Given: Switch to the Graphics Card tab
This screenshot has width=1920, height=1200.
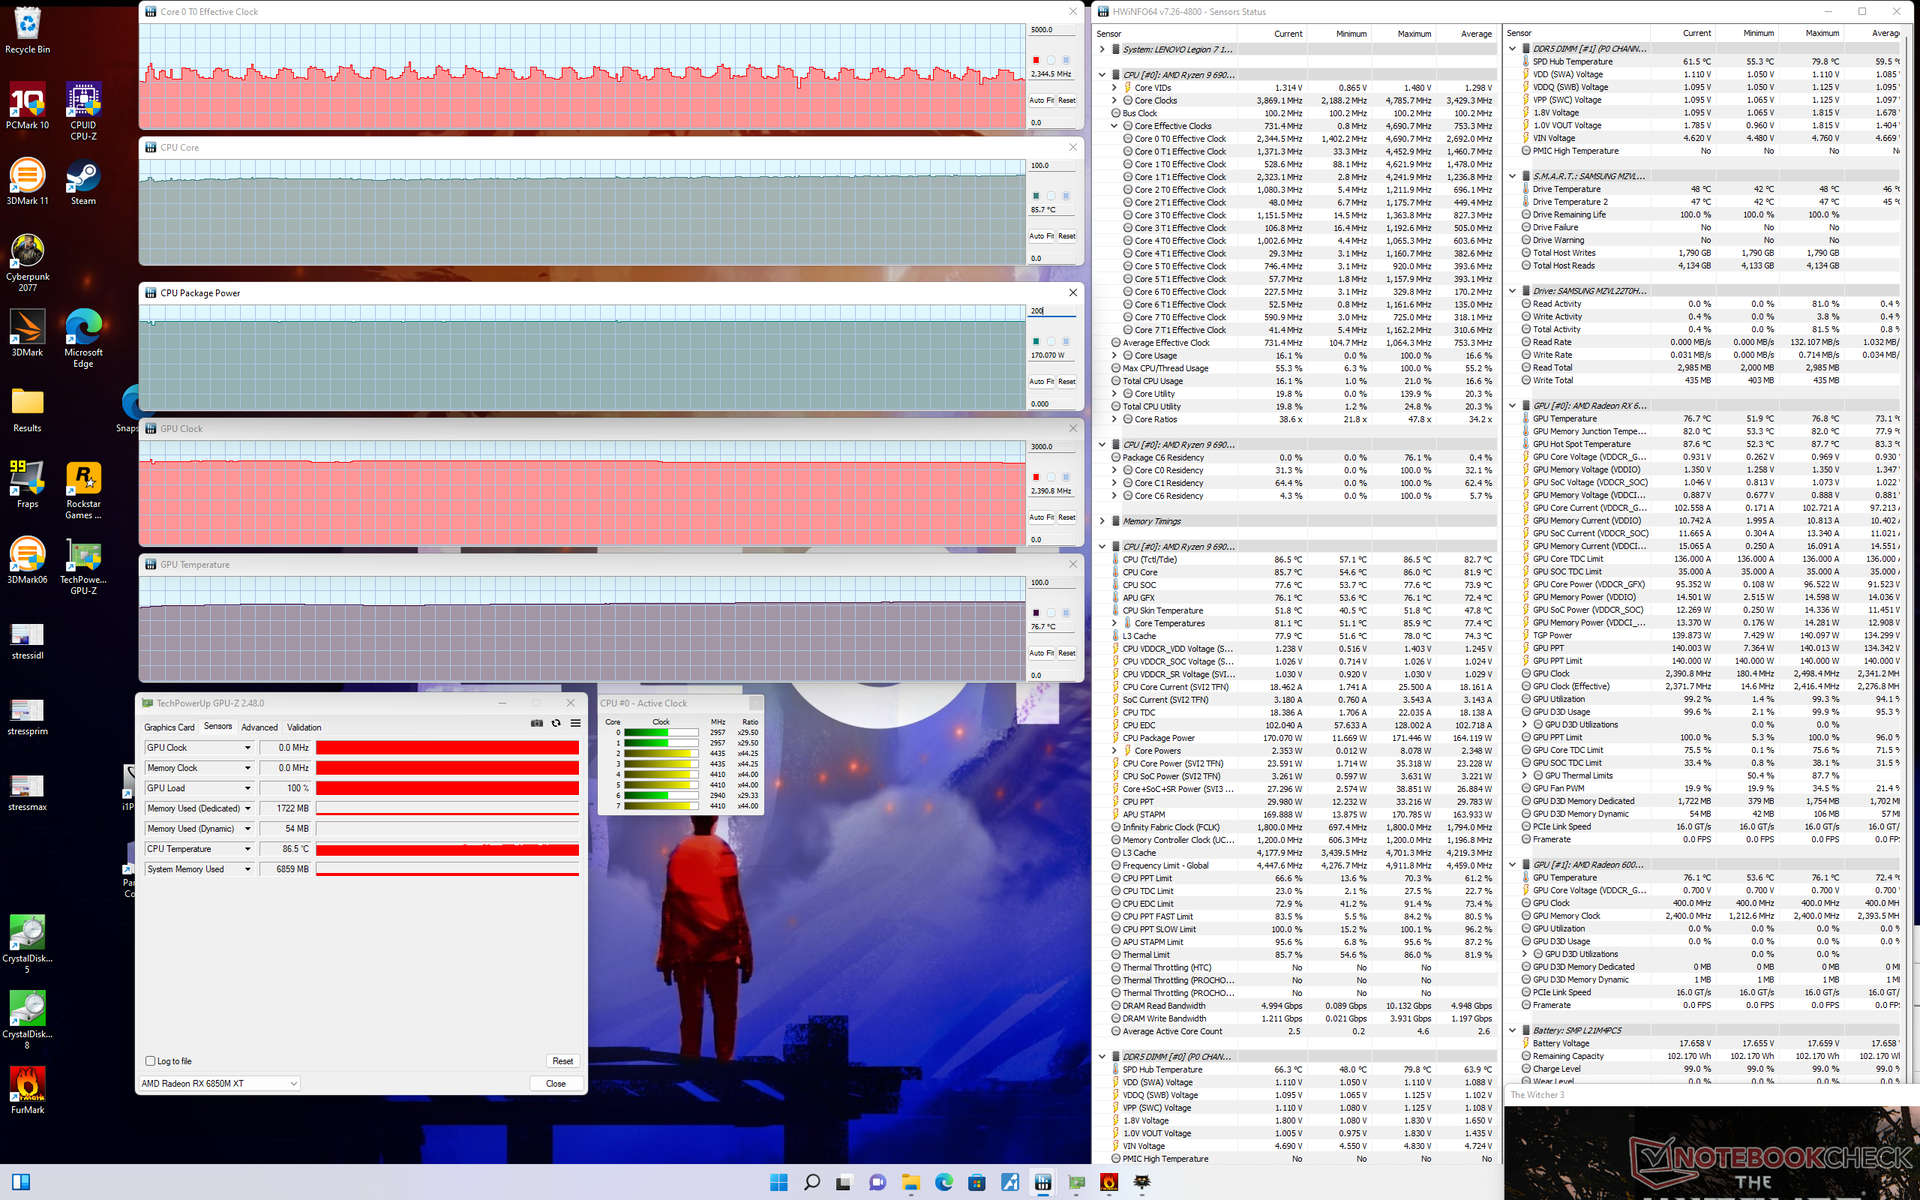Looking at the screenshot, I should [x=169, y=727].
